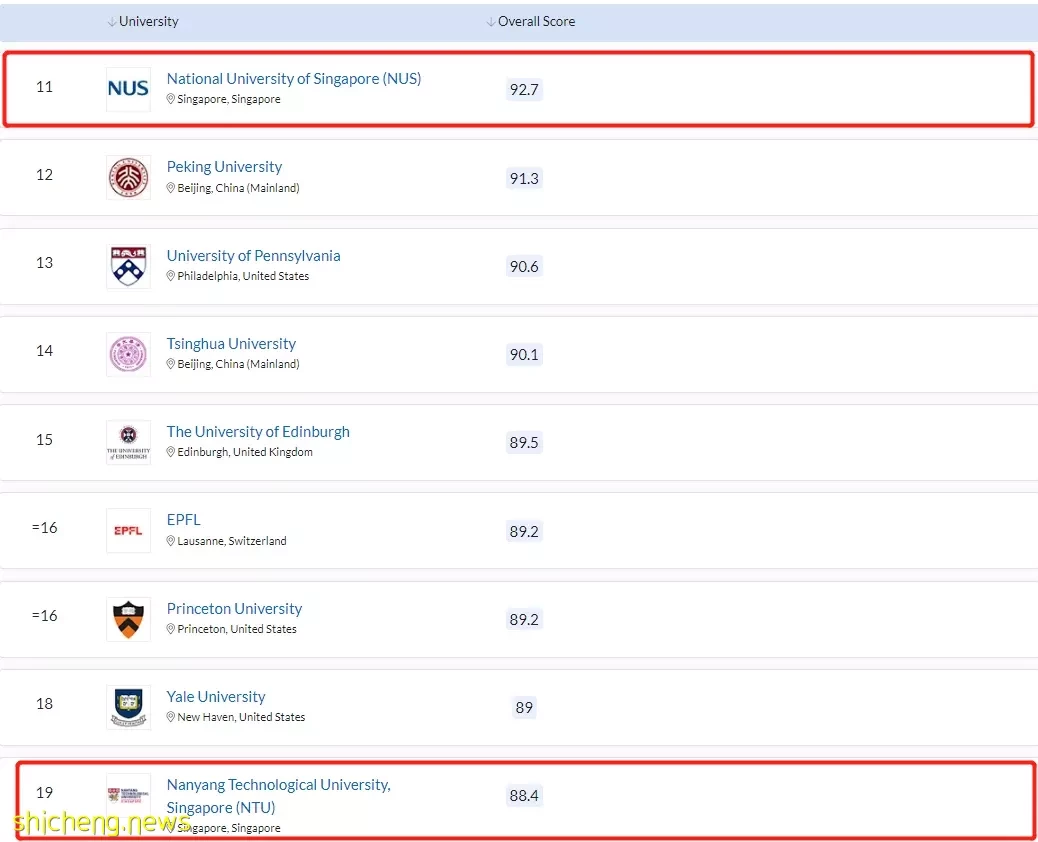Click the New Haven, United States location text

(241, 717)
